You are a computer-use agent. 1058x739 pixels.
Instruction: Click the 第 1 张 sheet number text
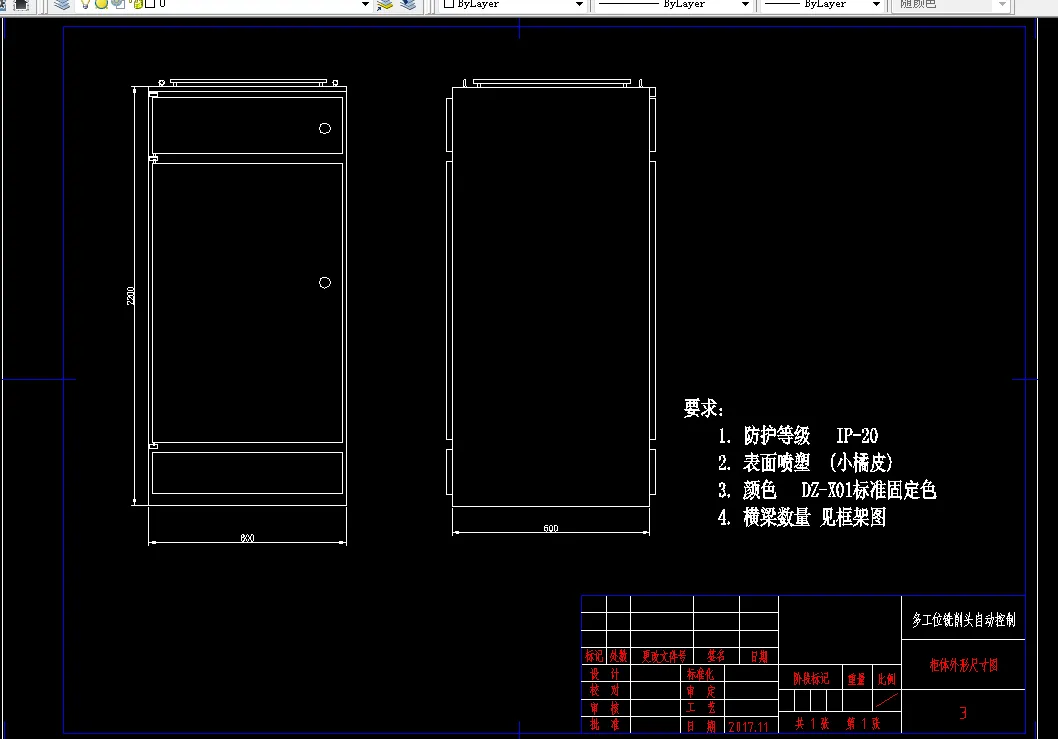[x=863, y=723]
